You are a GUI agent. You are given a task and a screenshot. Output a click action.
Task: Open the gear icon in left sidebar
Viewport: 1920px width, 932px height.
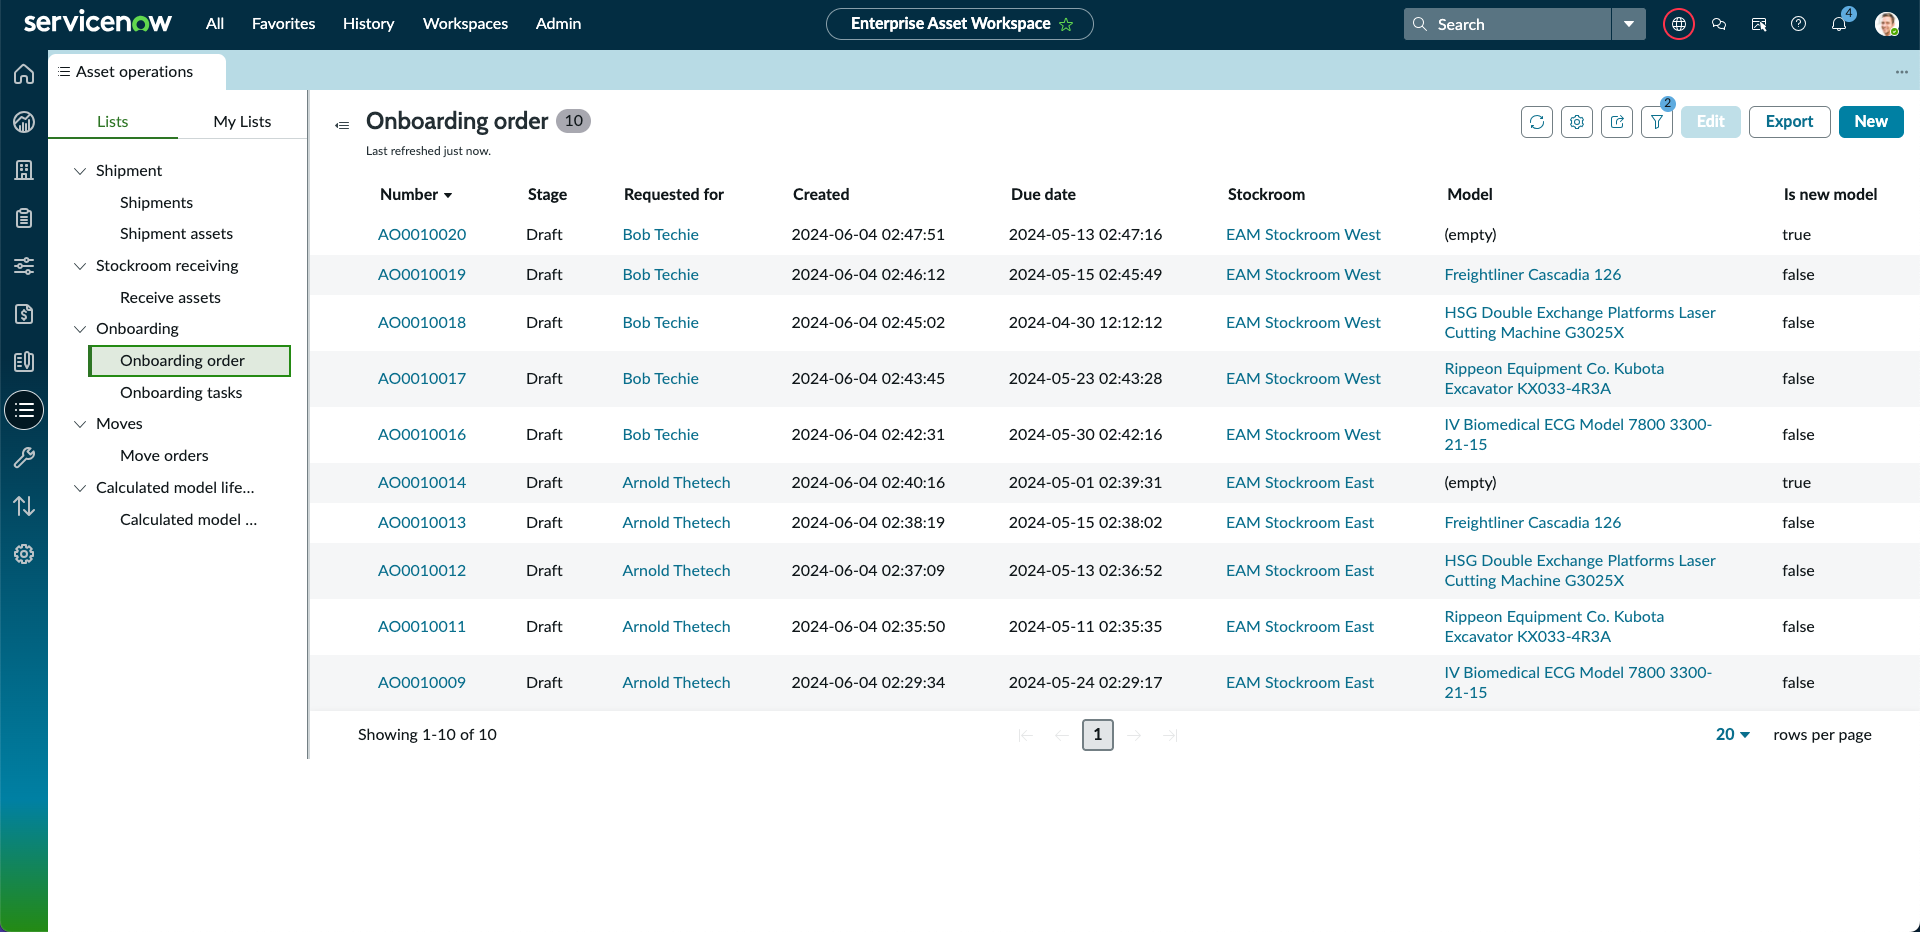coord(24,554)
